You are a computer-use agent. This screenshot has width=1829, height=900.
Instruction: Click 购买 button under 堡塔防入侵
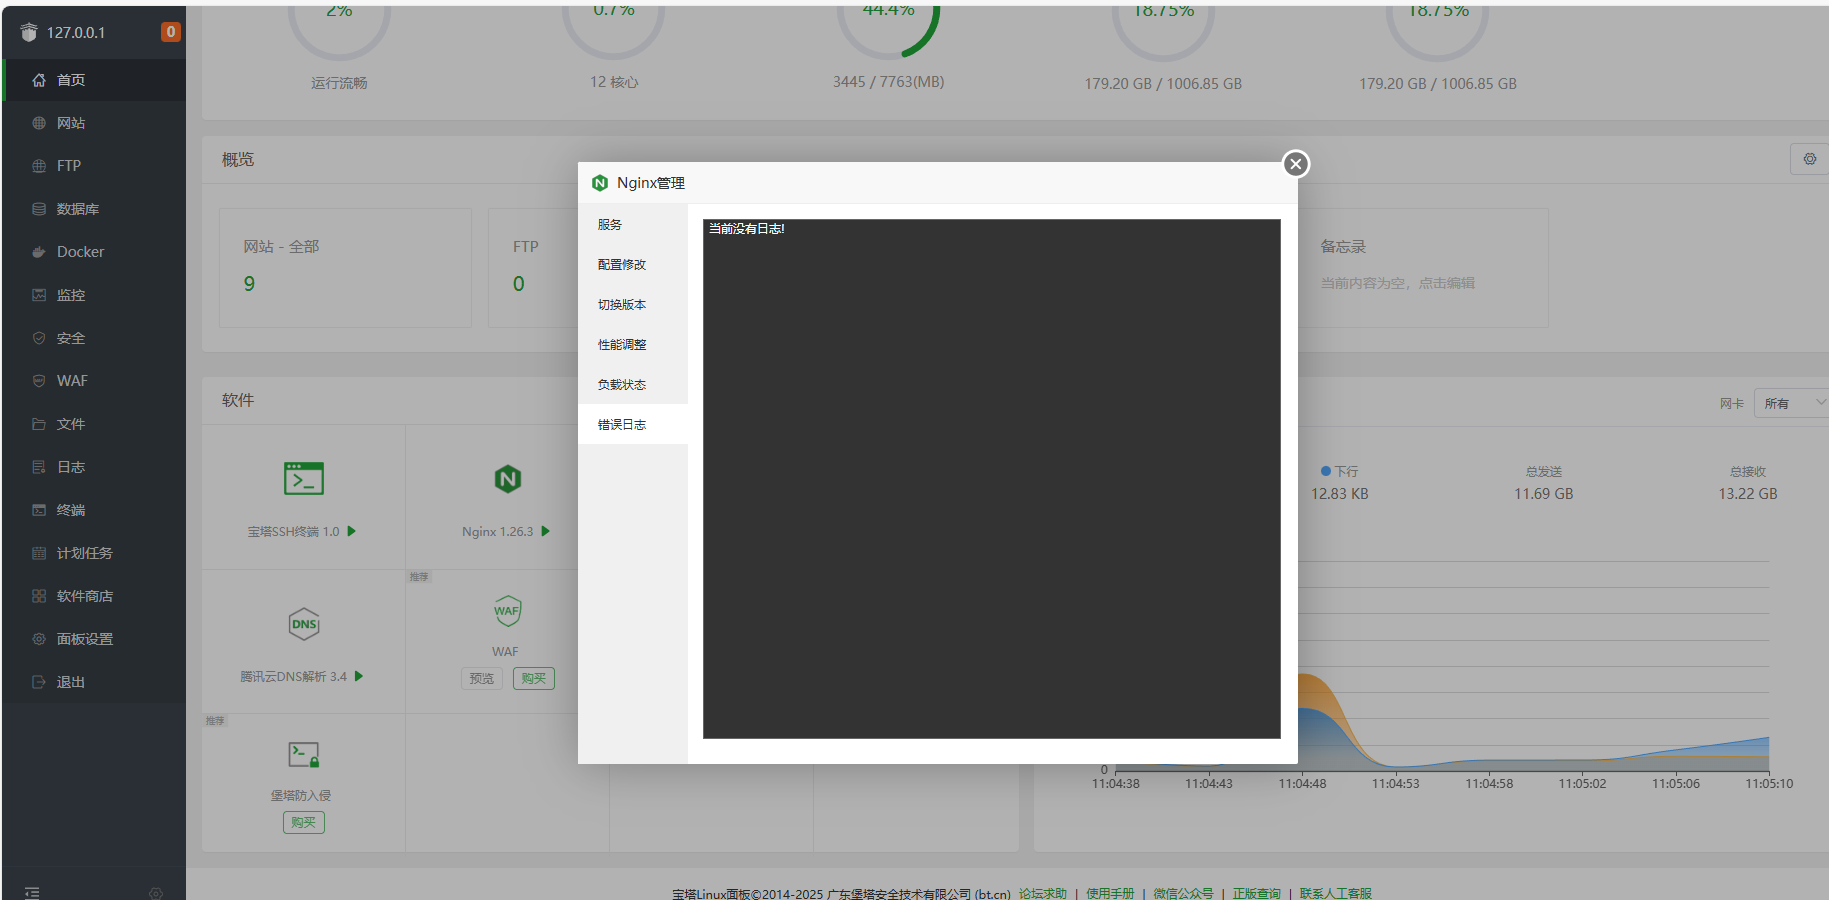coord(303,822)
